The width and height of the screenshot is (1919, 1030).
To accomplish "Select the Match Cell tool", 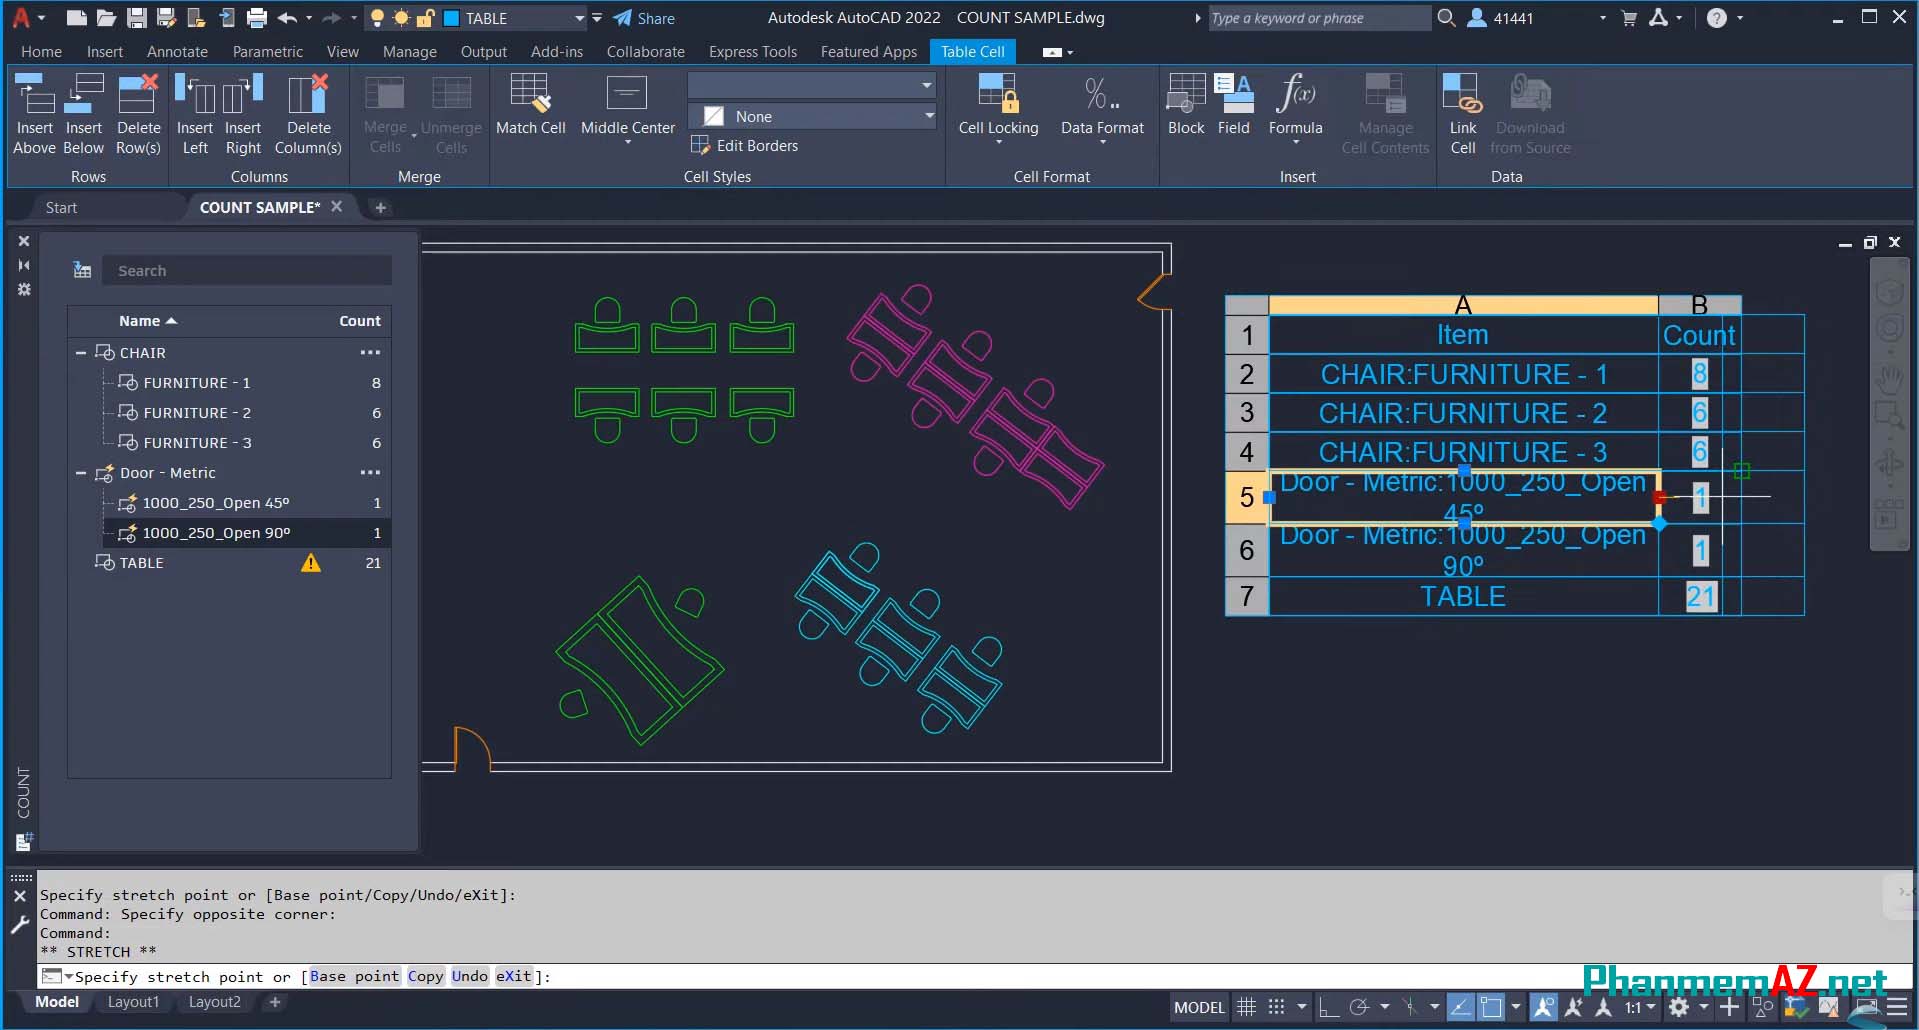I will [x=531, y=110].
